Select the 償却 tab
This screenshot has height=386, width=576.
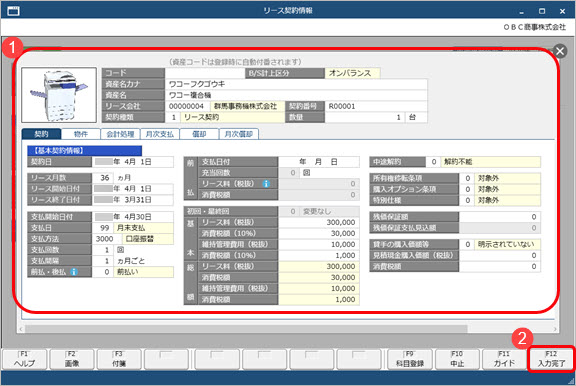point(199,134)
